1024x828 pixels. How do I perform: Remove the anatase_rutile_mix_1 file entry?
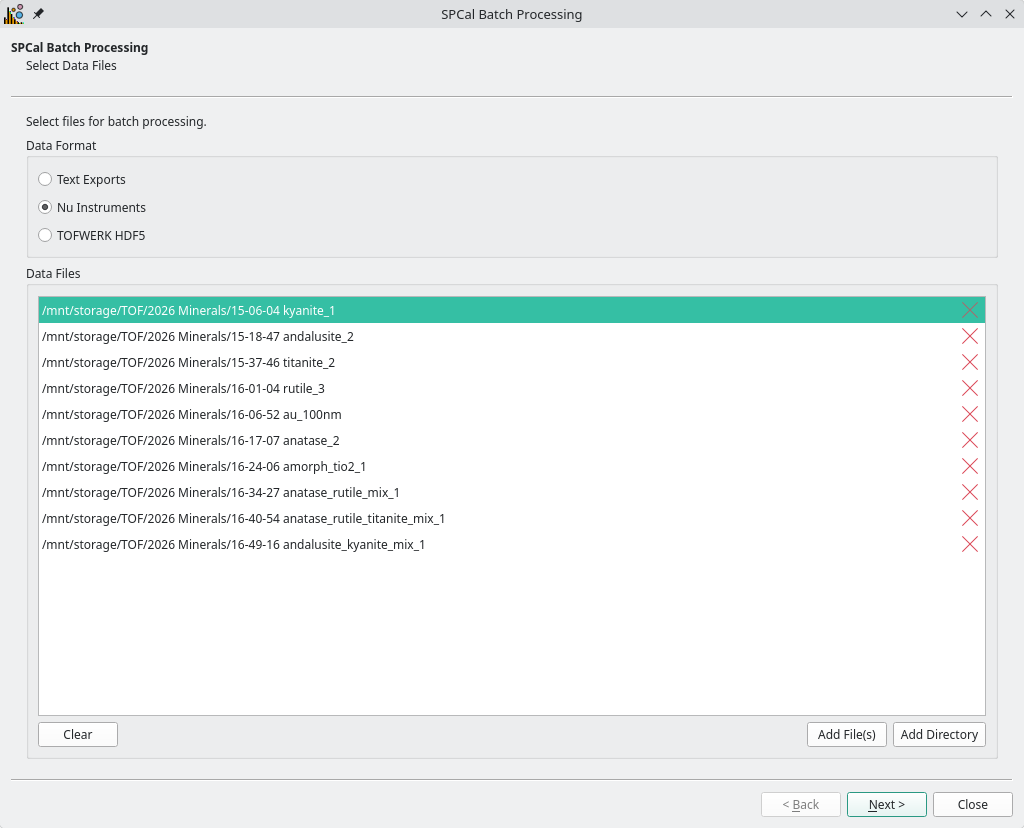pyautogui.click(x=970, y=492)
